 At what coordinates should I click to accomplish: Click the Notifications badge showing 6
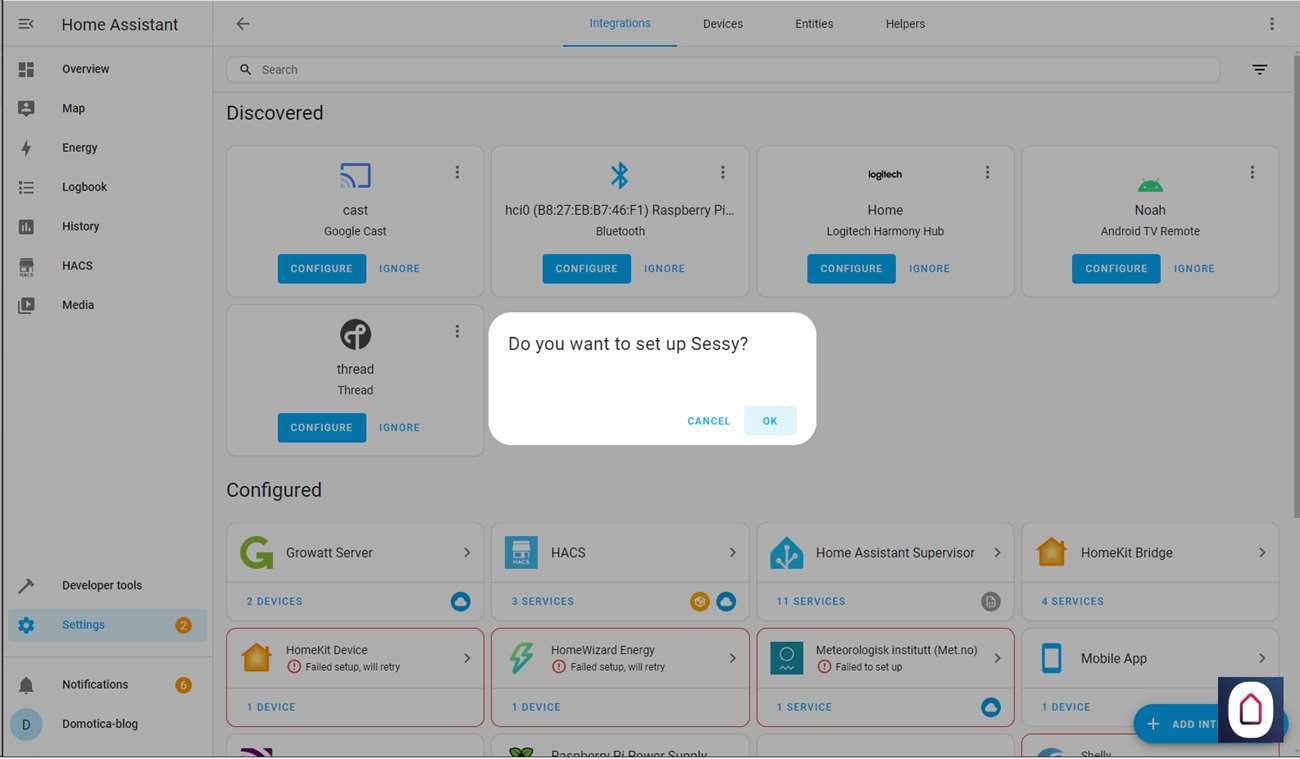tap(183, 685)
